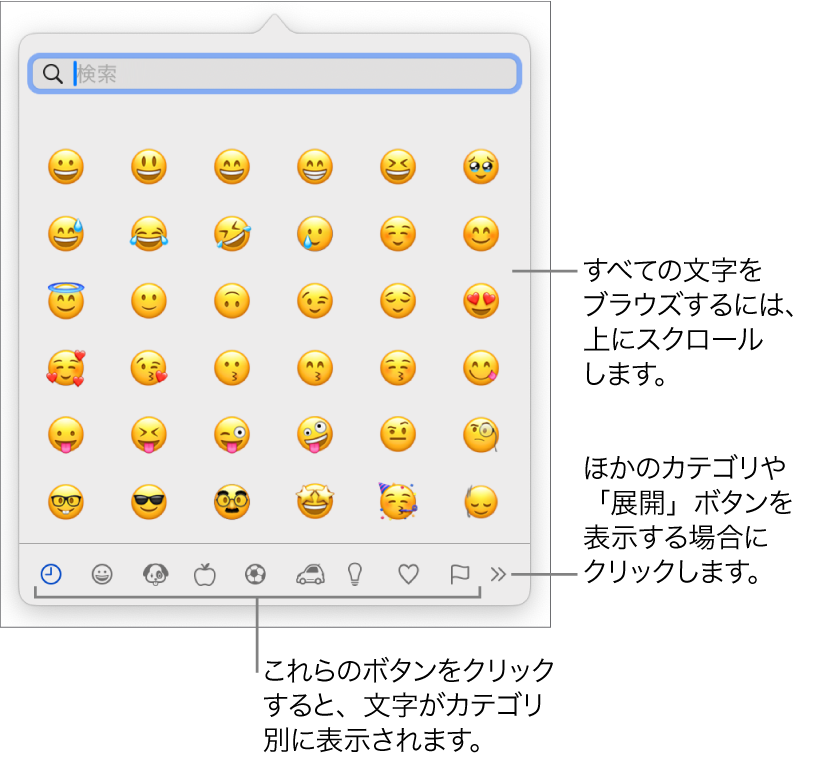Open the recently used category
Screen dimensions: 817x761
click(51, 575)
